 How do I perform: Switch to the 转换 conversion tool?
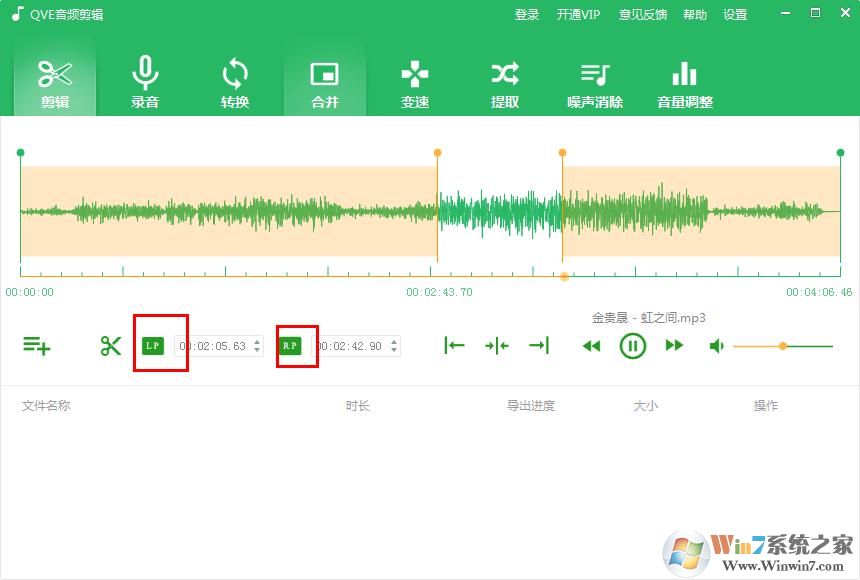coord(234,82)
